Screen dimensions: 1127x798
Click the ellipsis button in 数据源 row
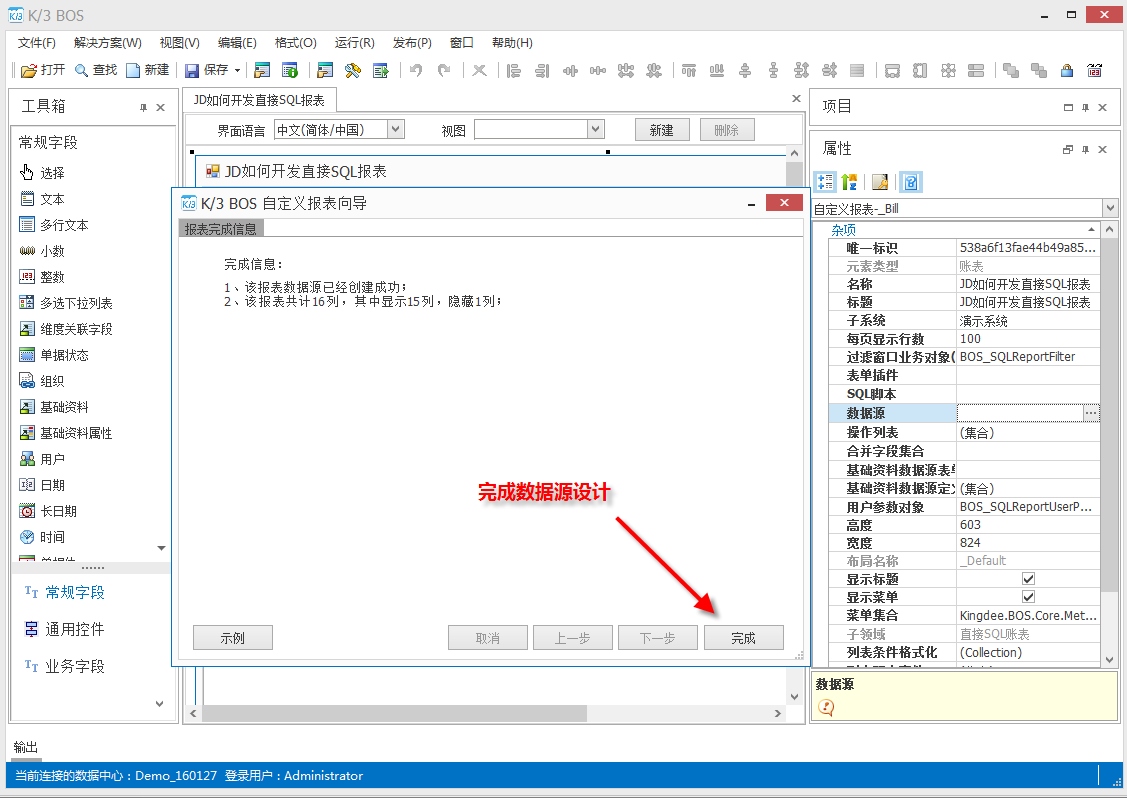tap(1091, 413)
